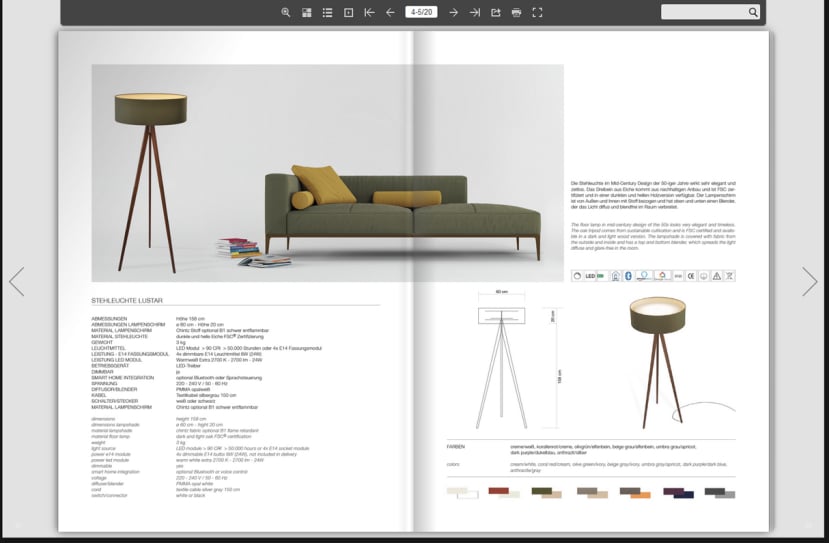This screenshot has height=543, width=829.
Task: Click the coral red/cream color swatch
Action: (504, 492)
